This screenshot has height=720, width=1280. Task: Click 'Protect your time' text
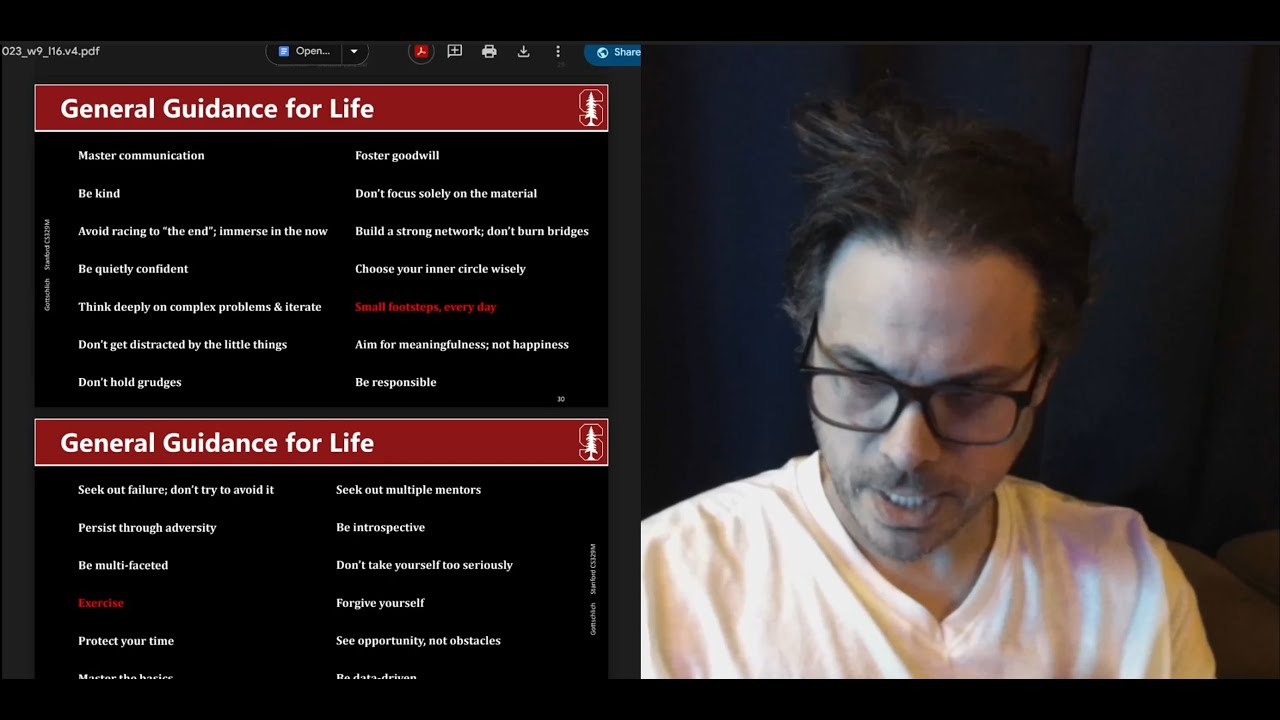tap(126, 641)
